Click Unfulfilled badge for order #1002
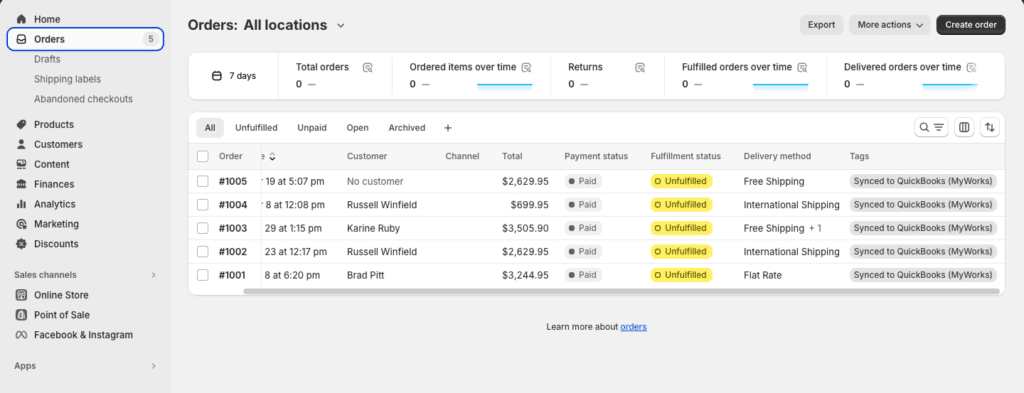The height and width of the screenshot is (393, 1024). click(x=681, y=251)
